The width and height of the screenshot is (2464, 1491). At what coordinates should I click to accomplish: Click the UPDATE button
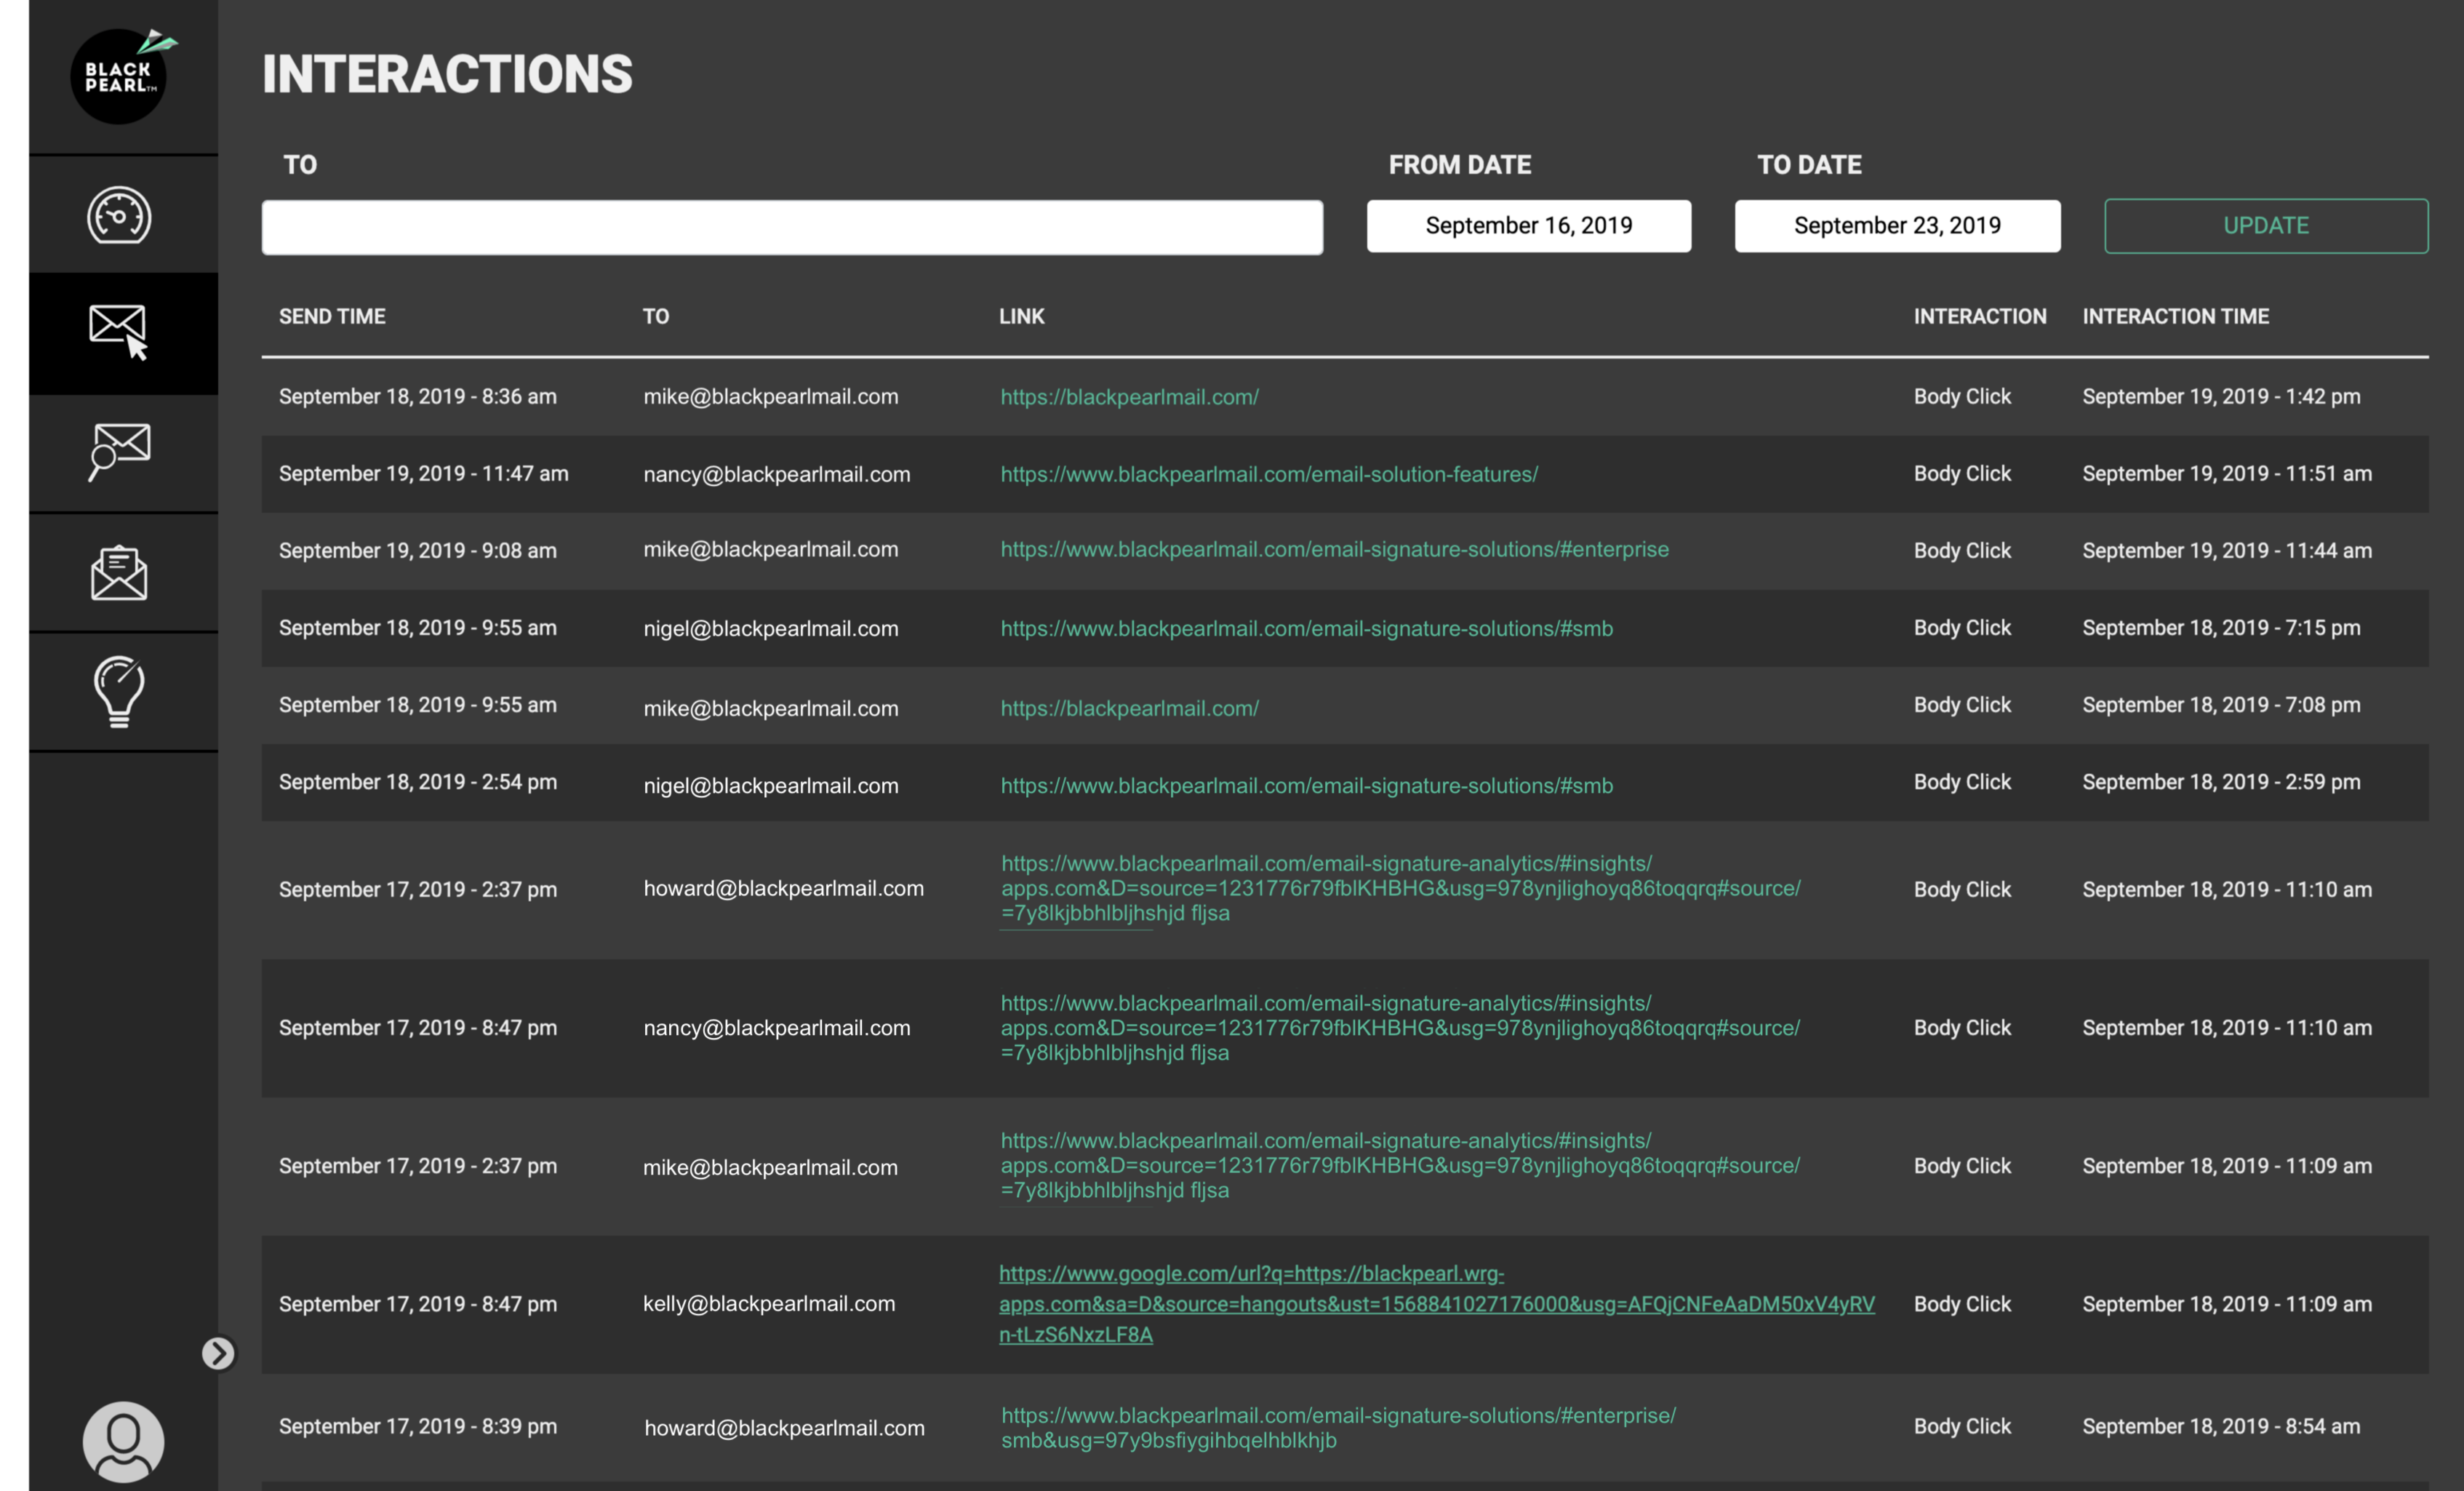coord(2265,226)
